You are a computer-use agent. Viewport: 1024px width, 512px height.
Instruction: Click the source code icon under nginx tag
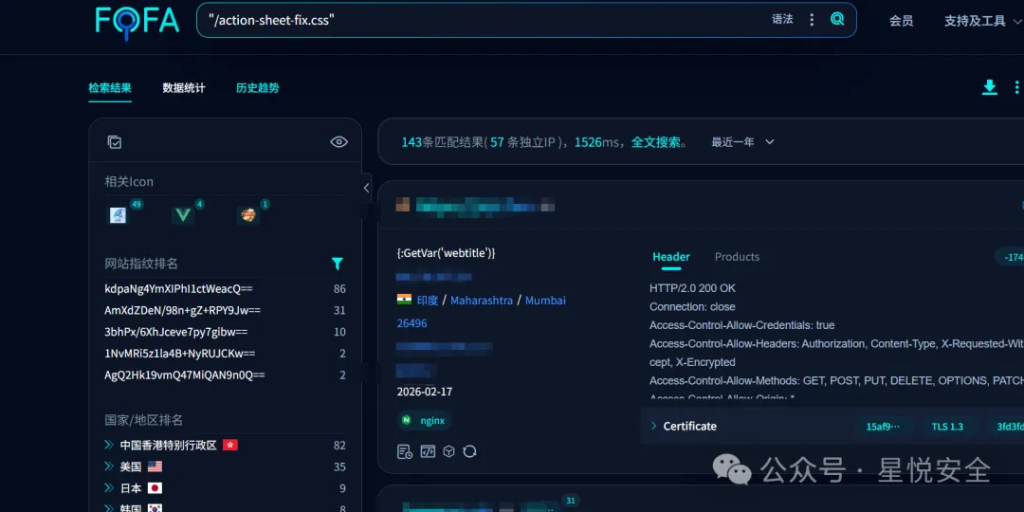point(427,451)
